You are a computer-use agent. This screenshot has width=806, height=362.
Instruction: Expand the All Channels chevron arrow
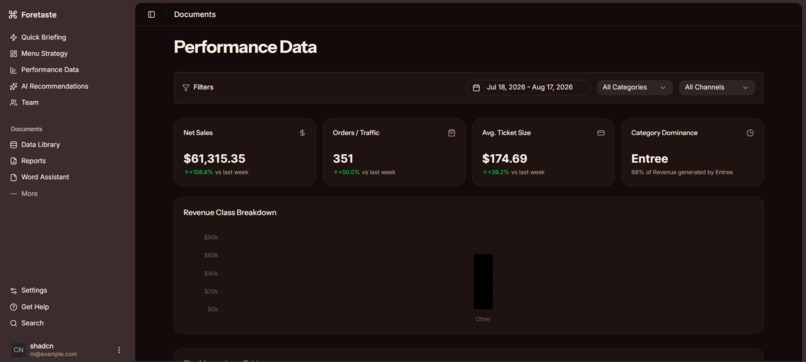[x=745, y=88]
